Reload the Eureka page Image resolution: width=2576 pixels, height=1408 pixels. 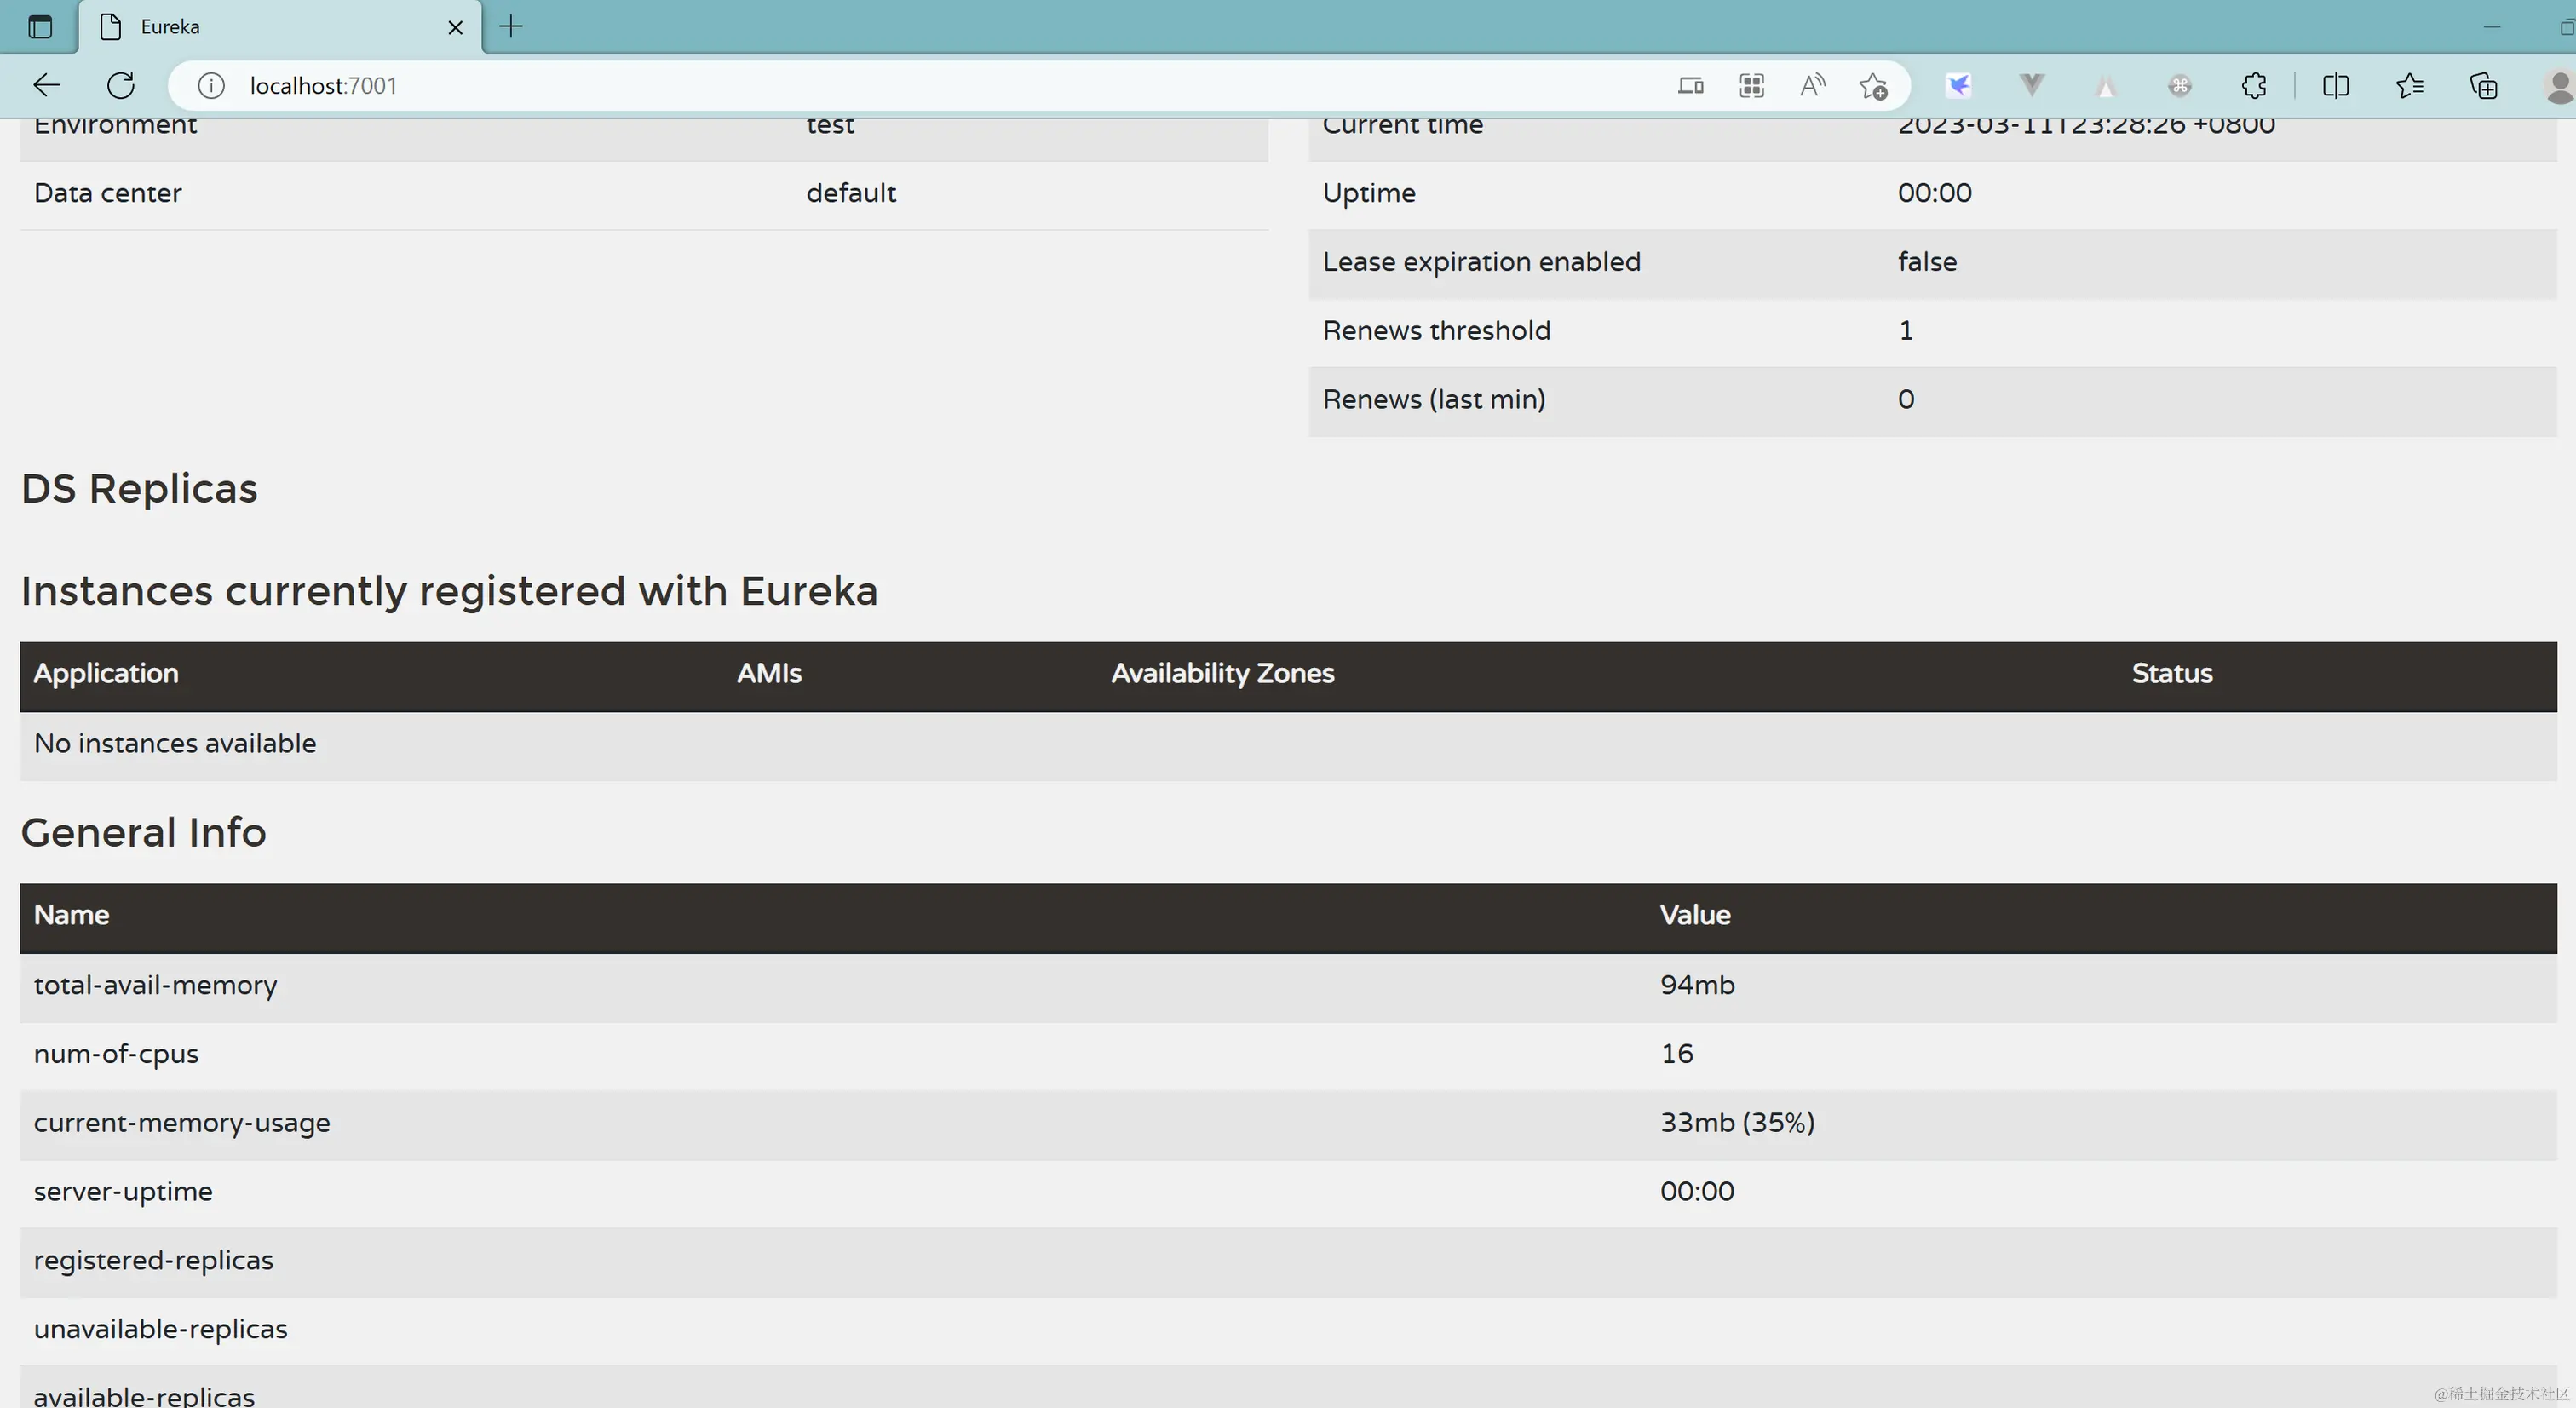pyautogui.click(x=121, y=86)
